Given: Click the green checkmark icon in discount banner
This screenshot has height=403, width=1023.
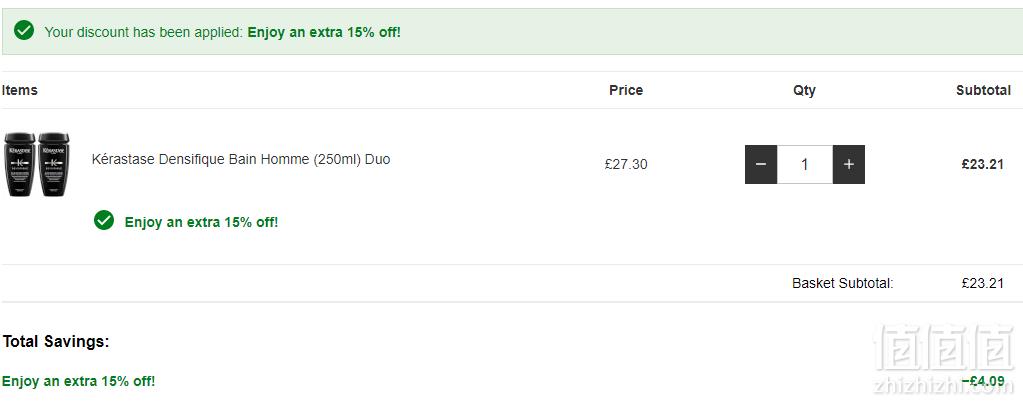Looking at the screenshot, I should click(24, 30).
